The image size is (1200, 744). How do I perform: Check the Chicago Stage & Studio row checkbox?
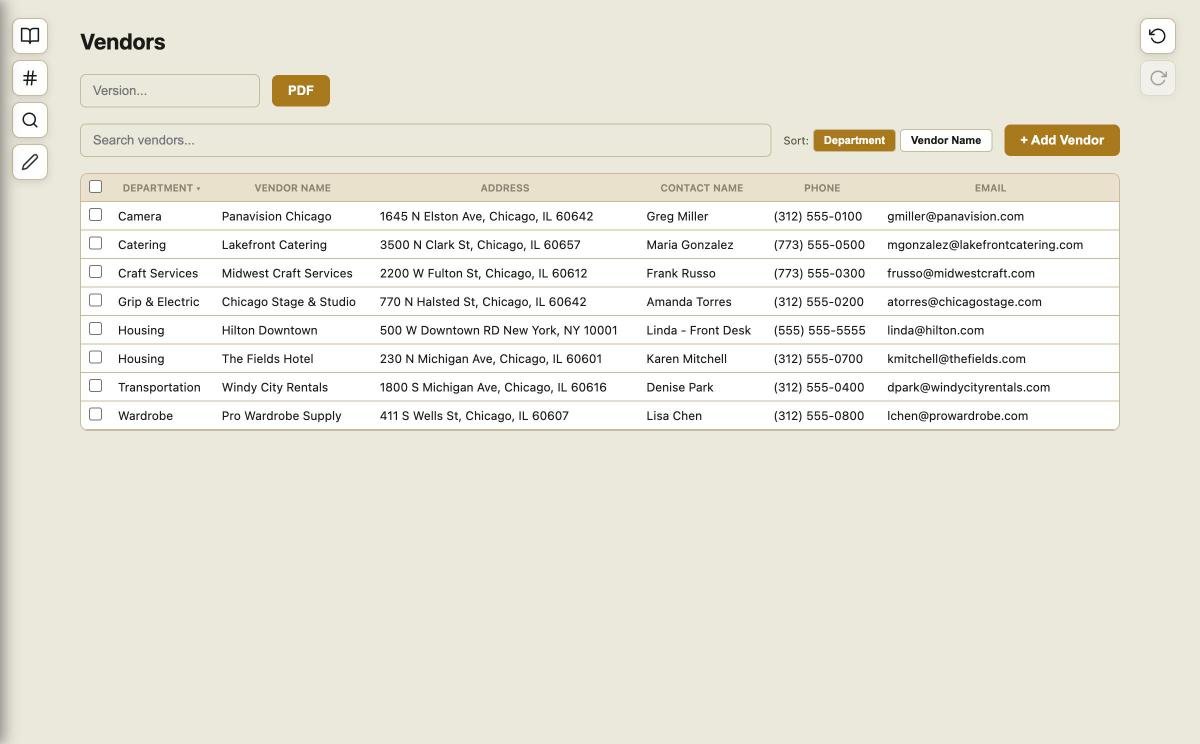click(96, 300)
